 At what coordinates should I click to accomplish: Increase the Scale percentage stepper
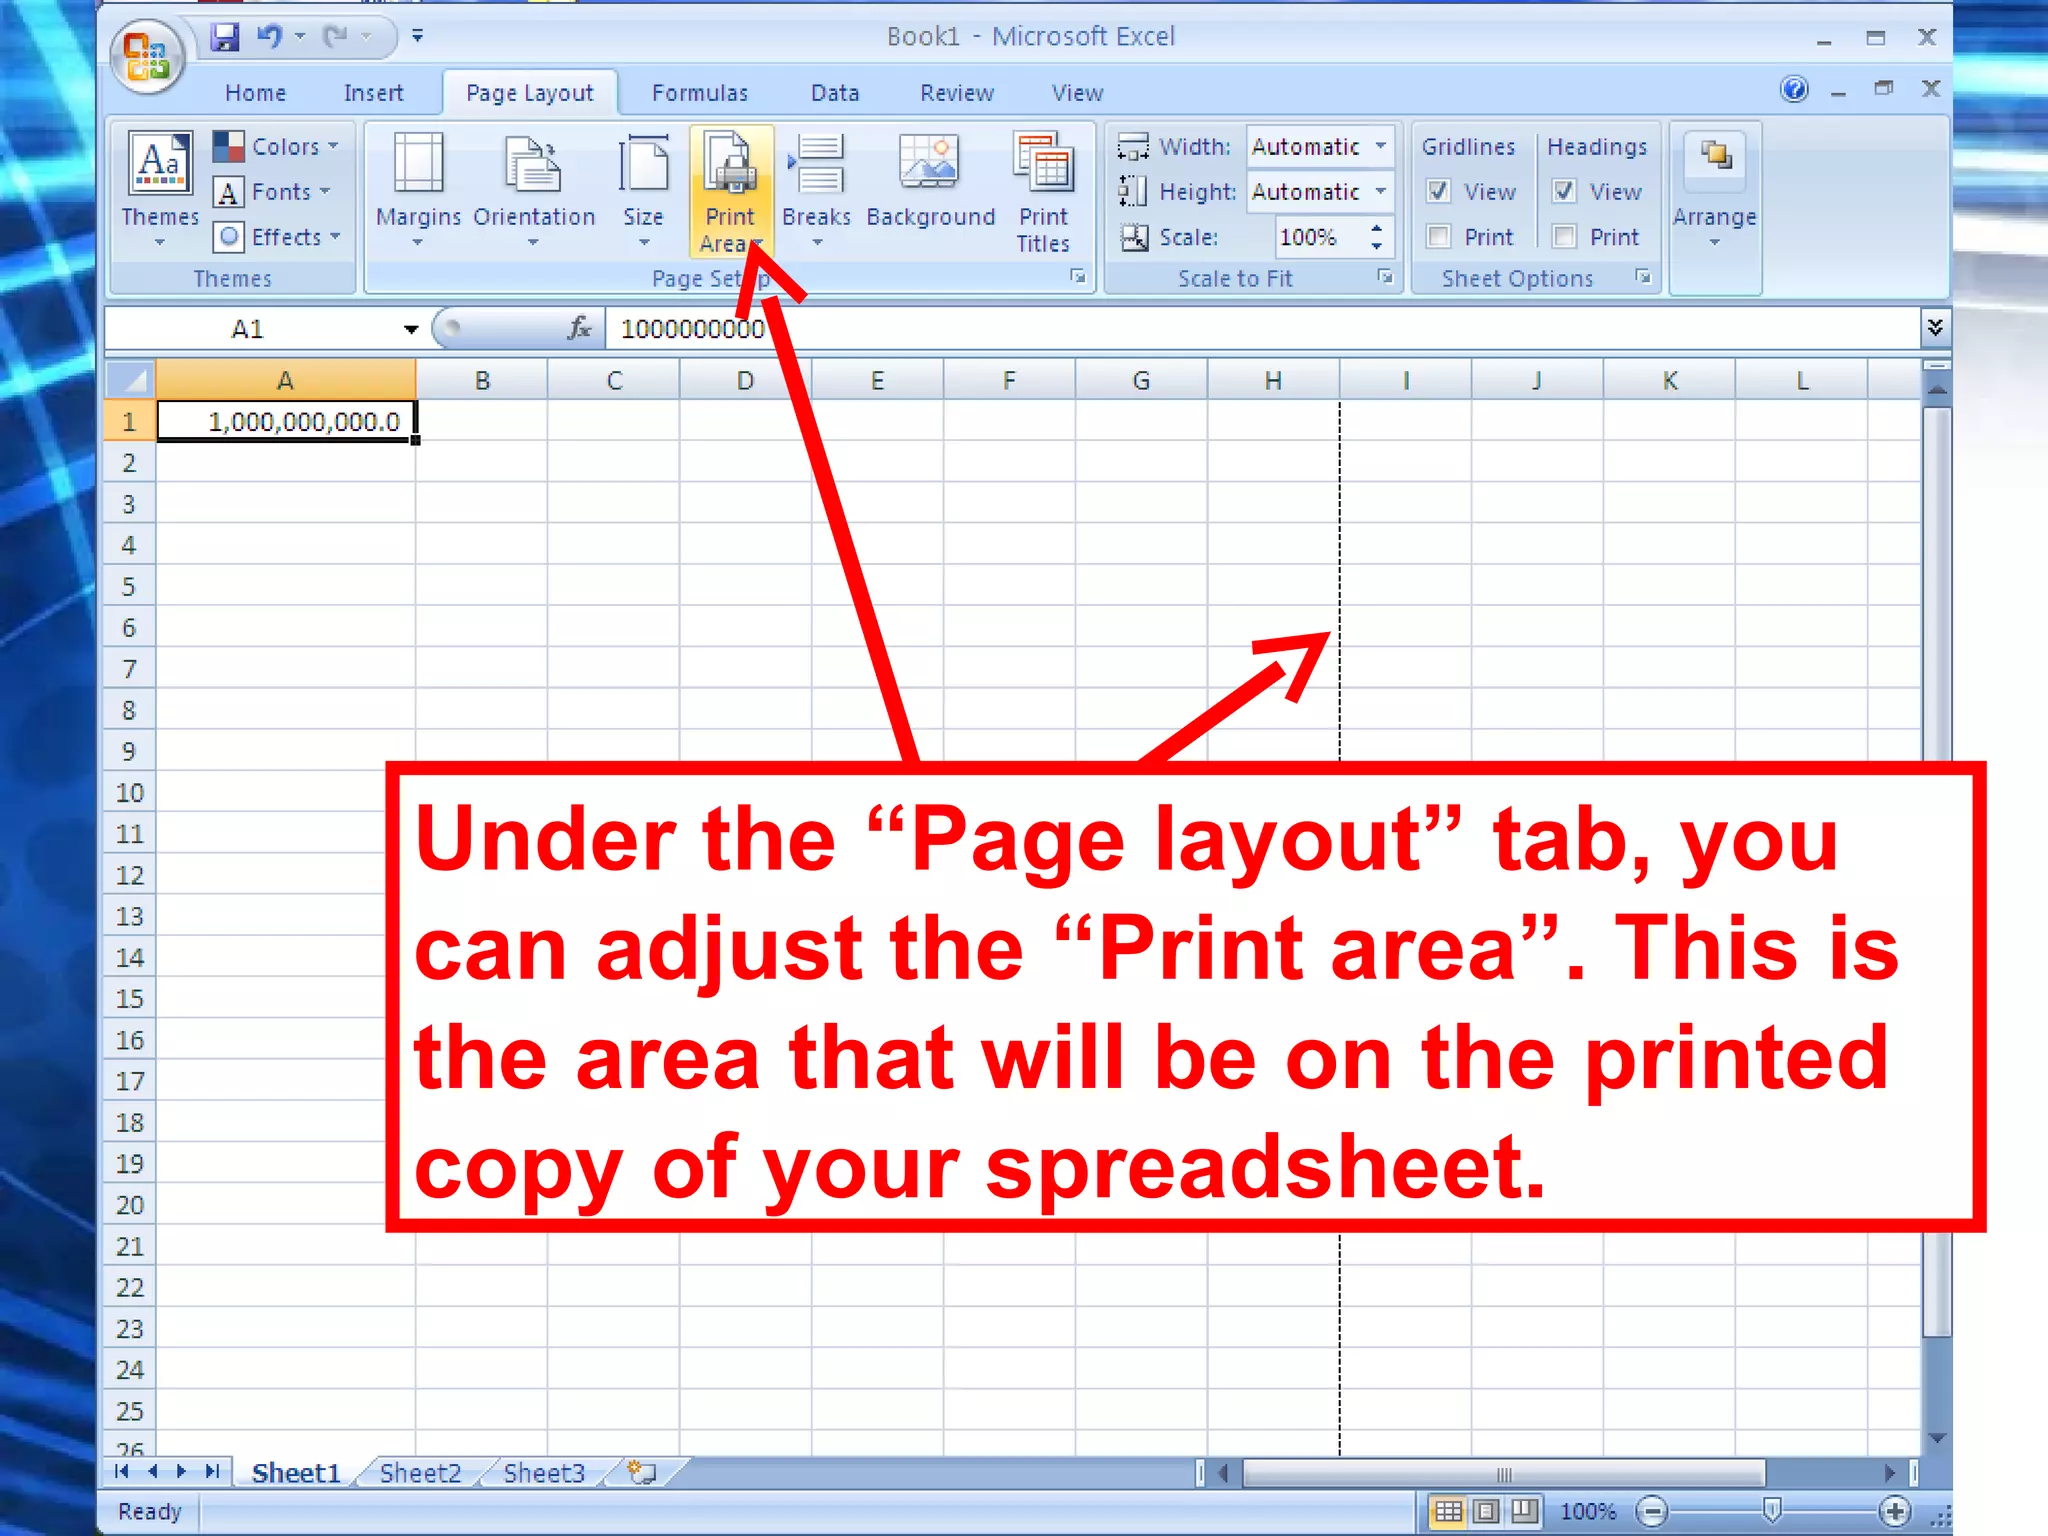pos(1376,229)
